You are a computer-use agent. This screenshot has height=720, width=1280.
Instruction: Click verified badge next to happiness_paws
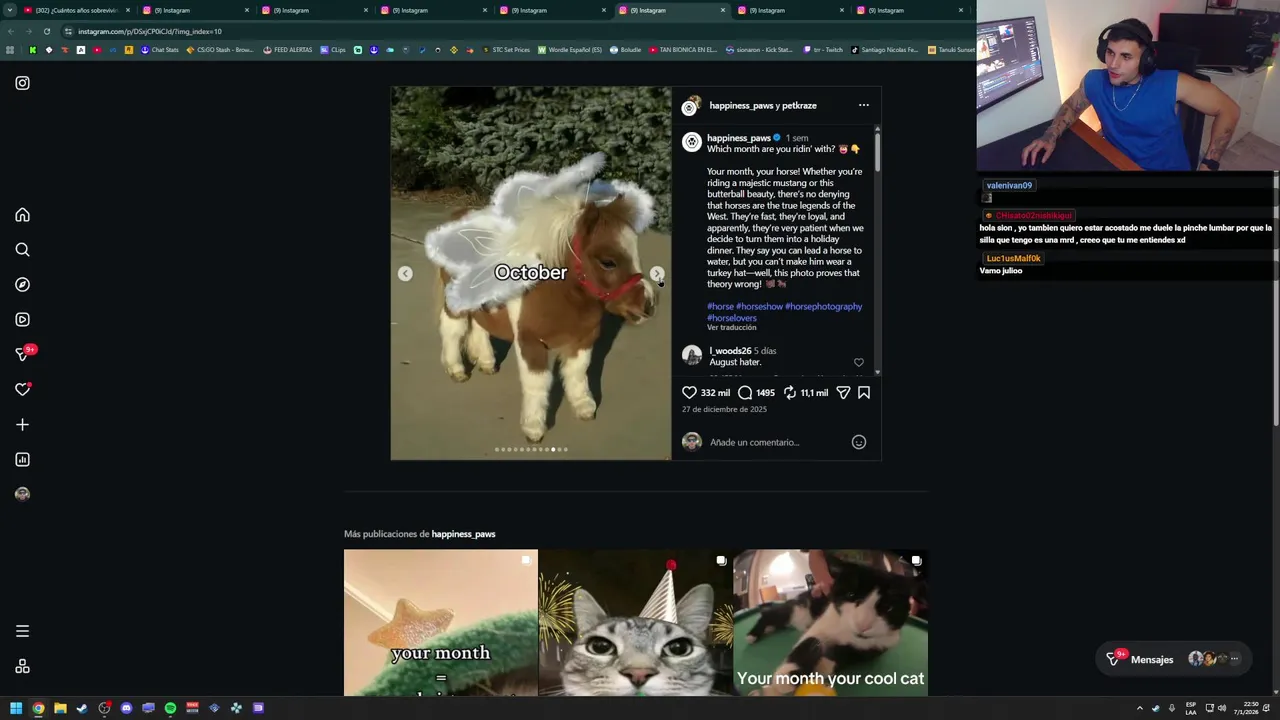tap(777, 138)
